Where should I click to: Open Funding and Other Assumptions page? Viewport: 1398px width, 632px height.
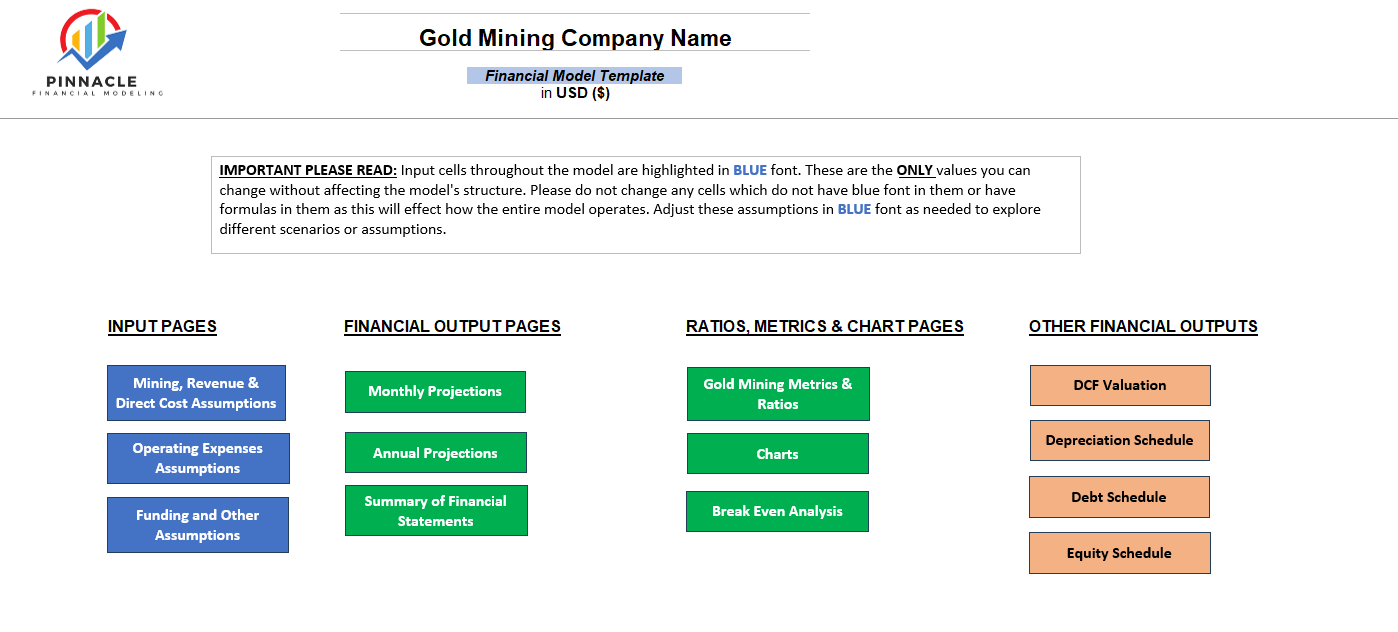(x=197, y=525)
